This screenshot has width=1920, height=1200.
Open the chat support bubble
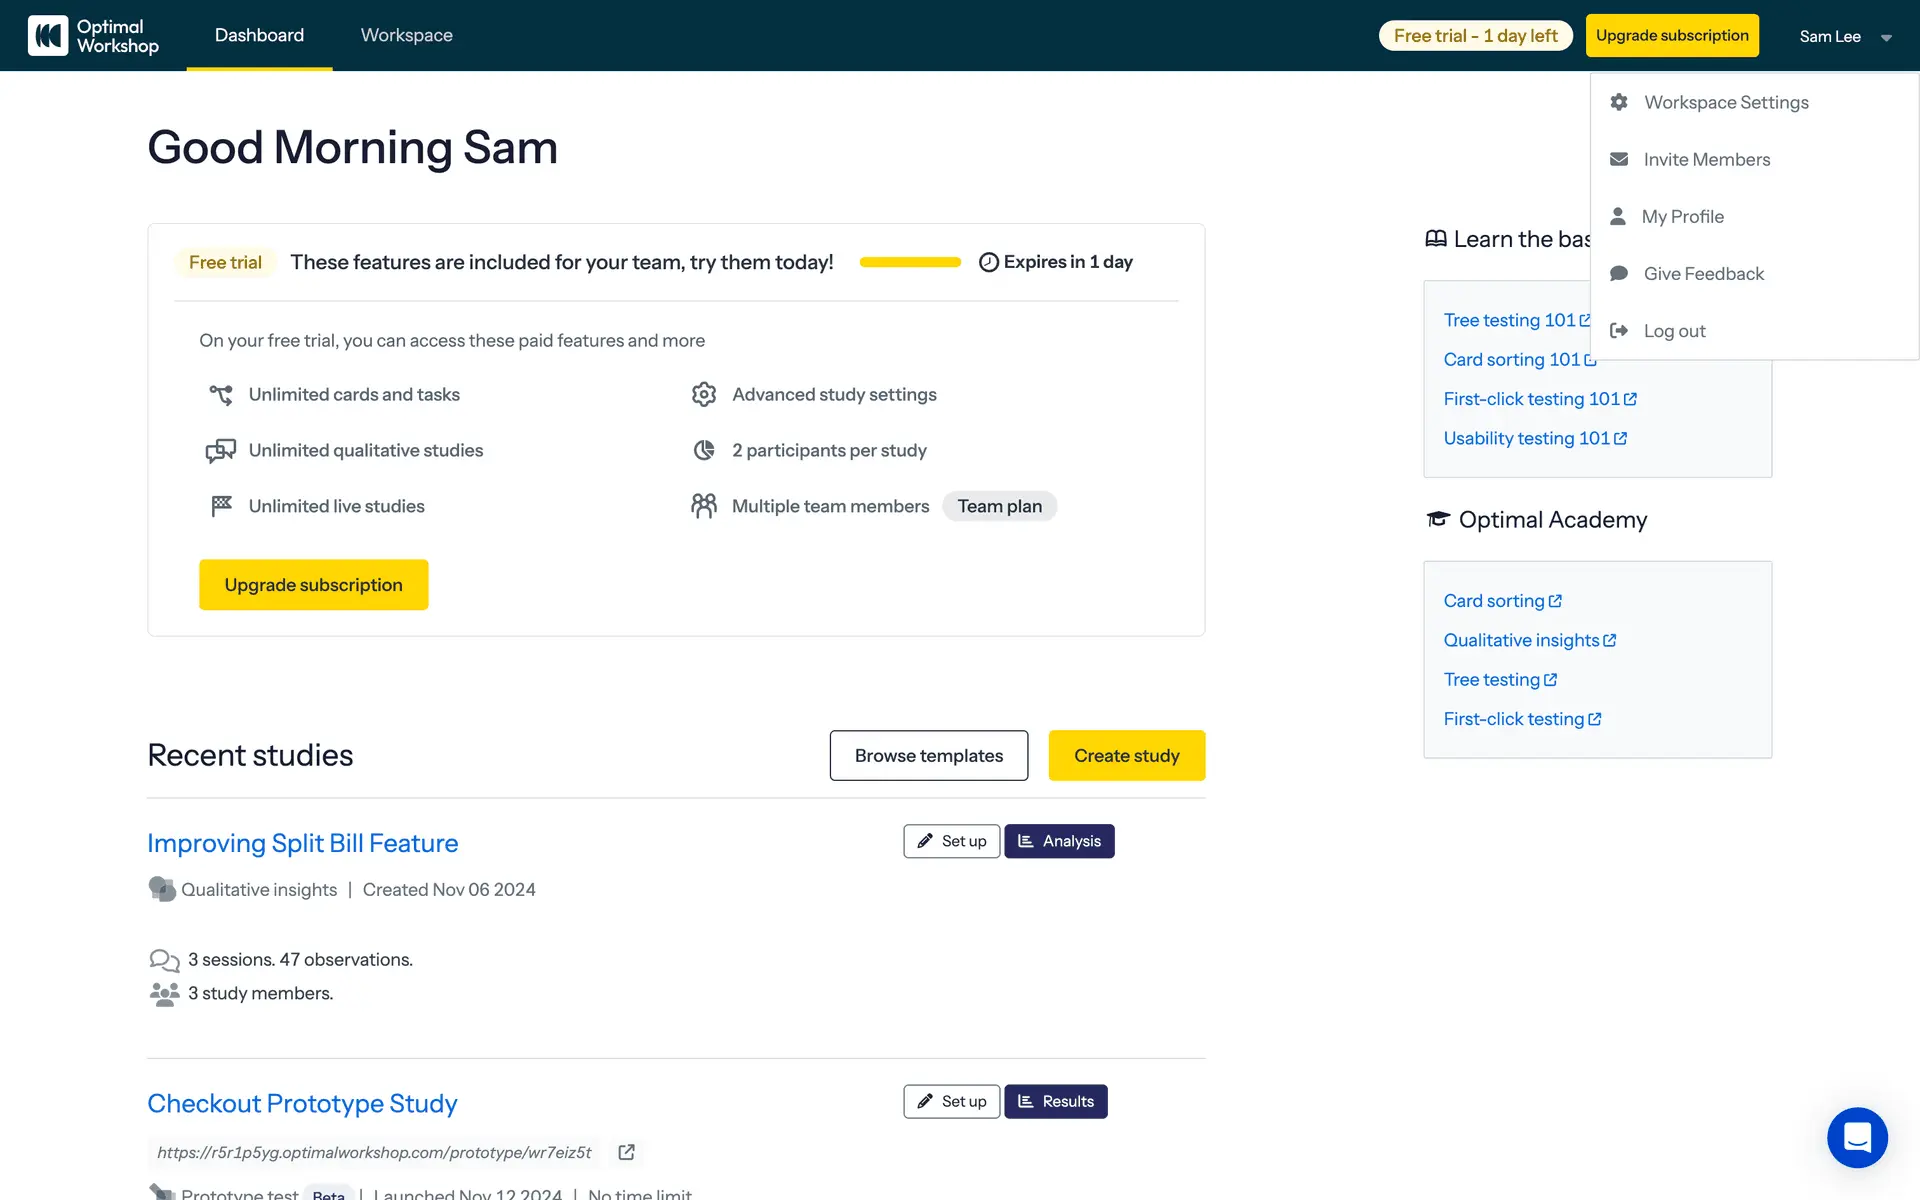click(x=1857, y=1137)
